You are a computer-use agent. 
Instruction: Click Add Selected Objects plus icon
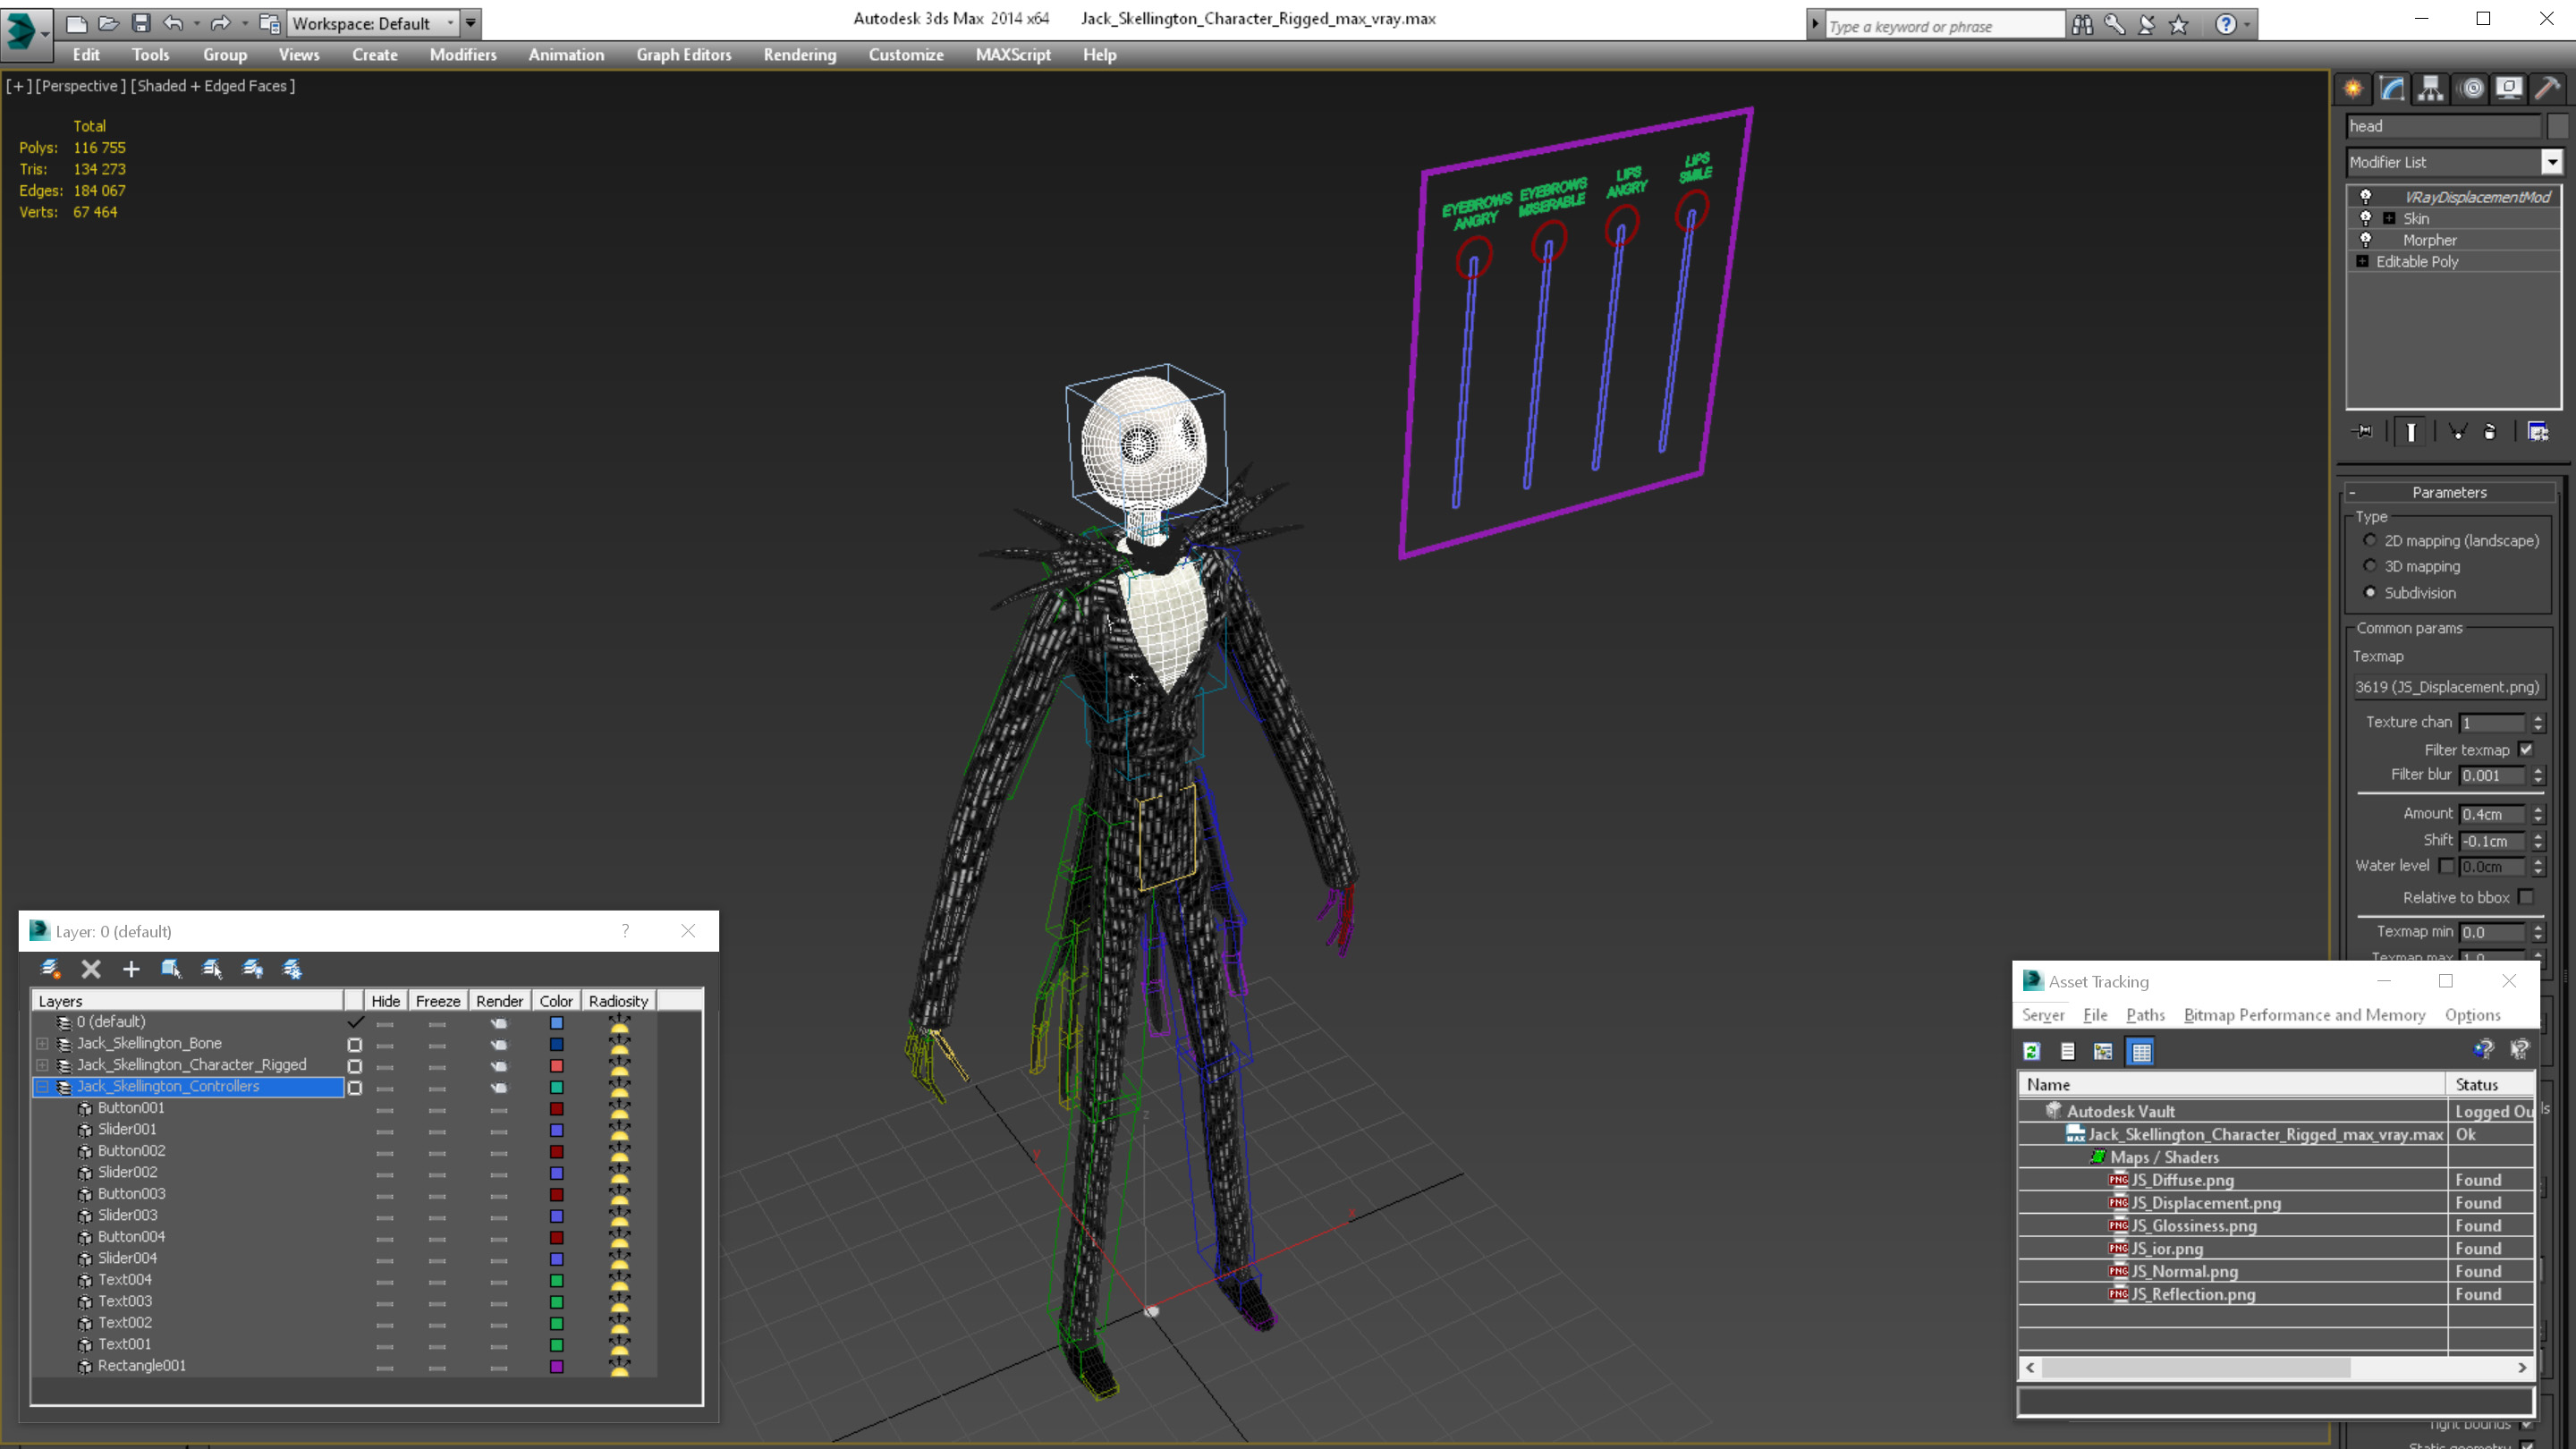click(x=131, y=968)
